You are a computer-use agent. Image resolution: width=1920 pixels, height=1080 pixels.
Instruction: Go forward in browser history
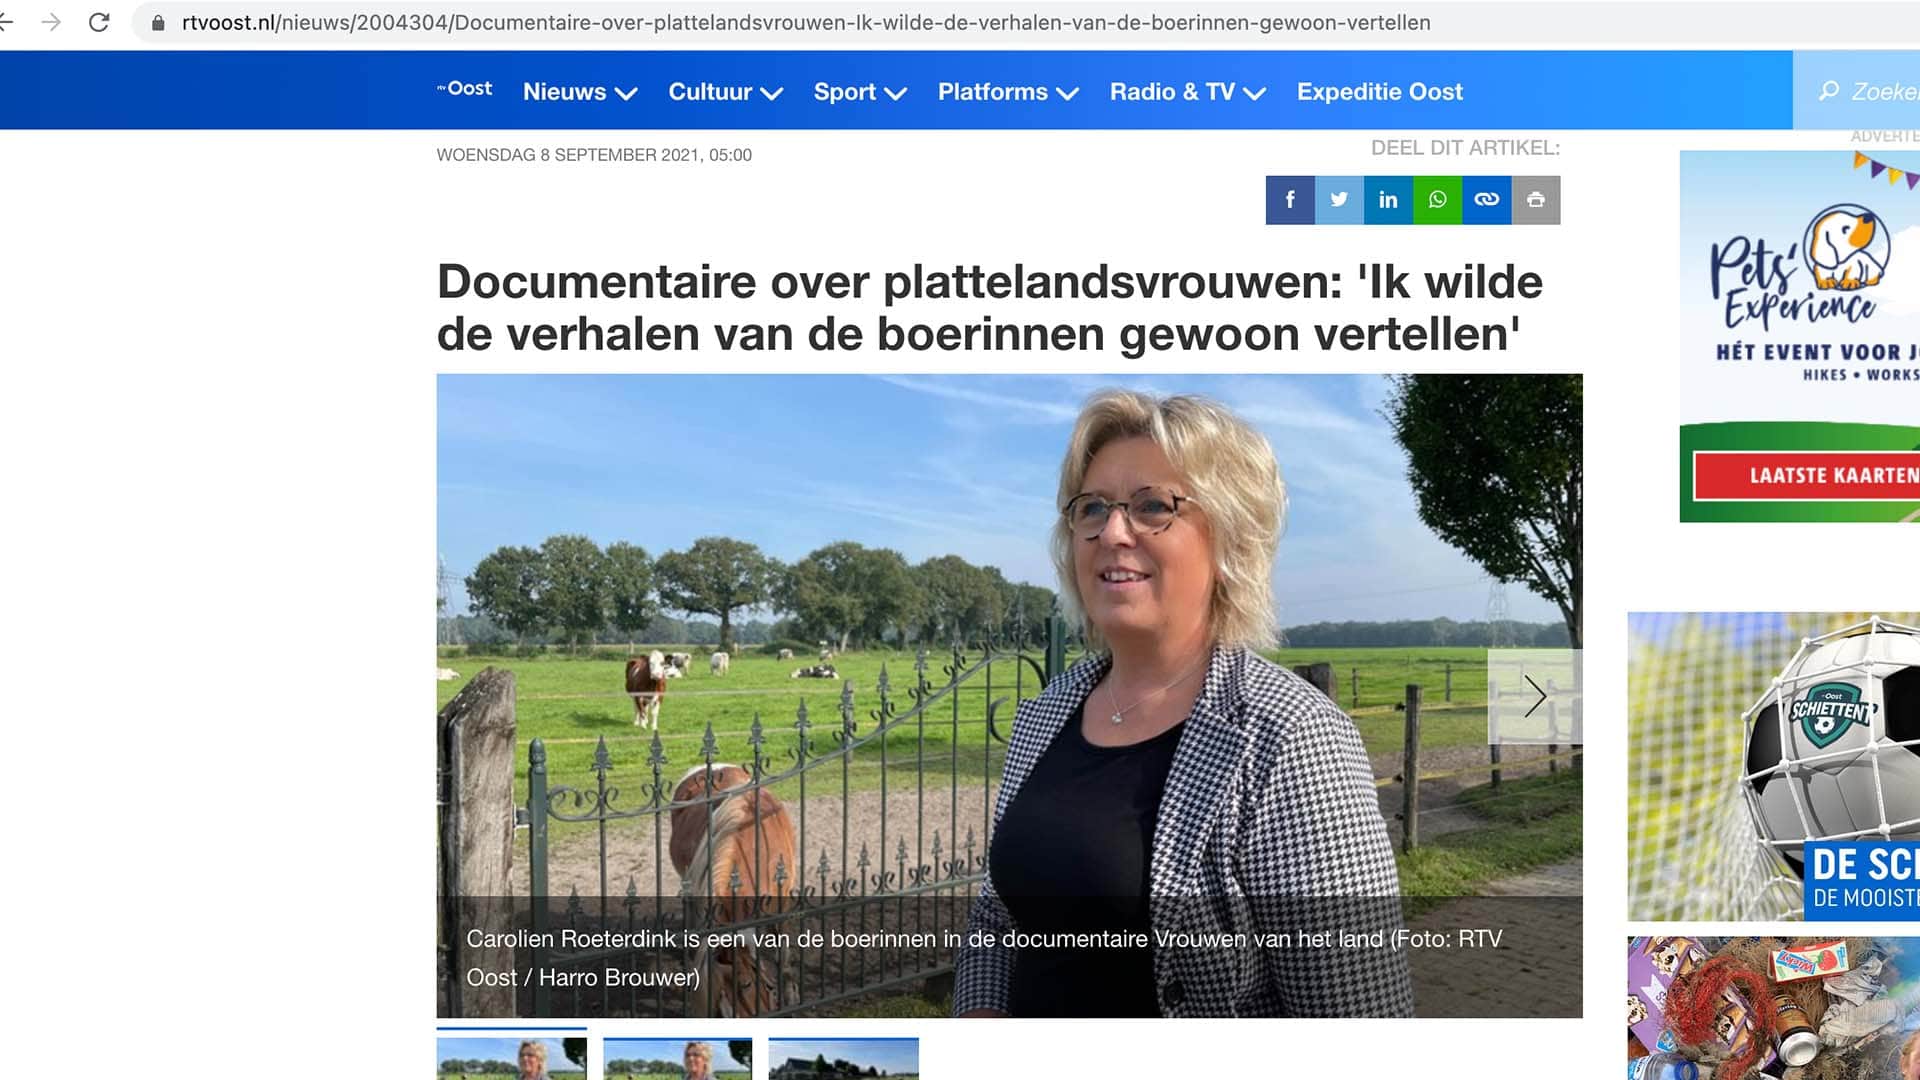pos(51,22)
